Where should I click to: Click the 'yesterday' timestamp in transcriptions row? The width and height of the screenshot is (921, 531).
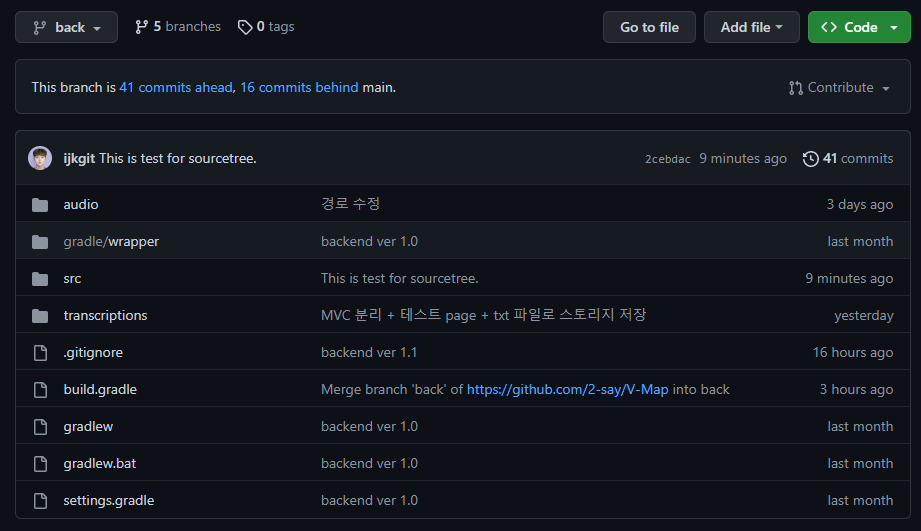tap(863, 315)
